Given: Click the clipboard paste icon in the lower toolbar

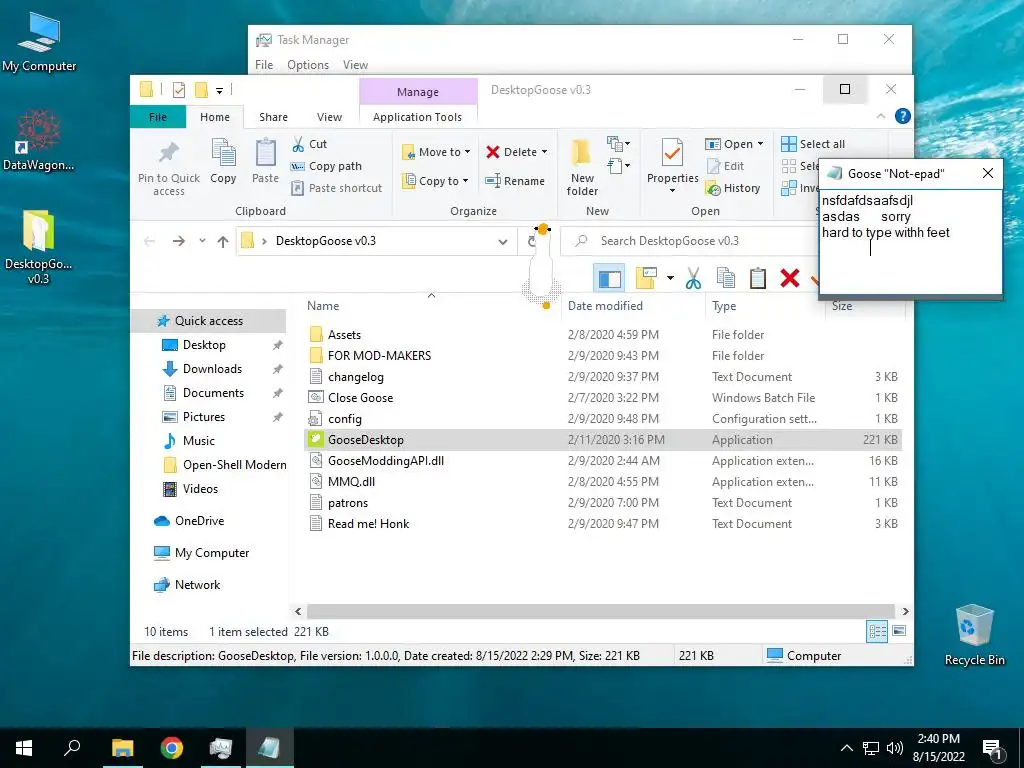Looking at the screenshot, I should [x=758, y=278].
